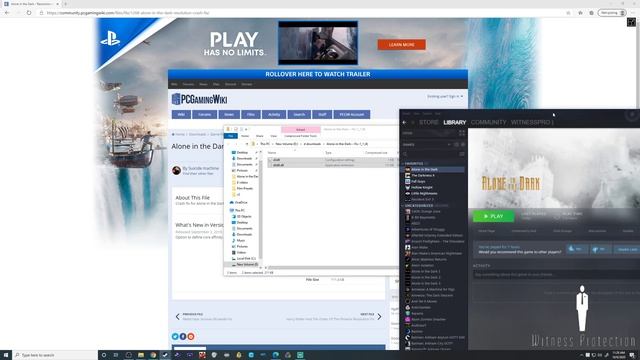Click the PlayStation ad video thumbnail
This screenshot has width=640, height=360.
318,43
